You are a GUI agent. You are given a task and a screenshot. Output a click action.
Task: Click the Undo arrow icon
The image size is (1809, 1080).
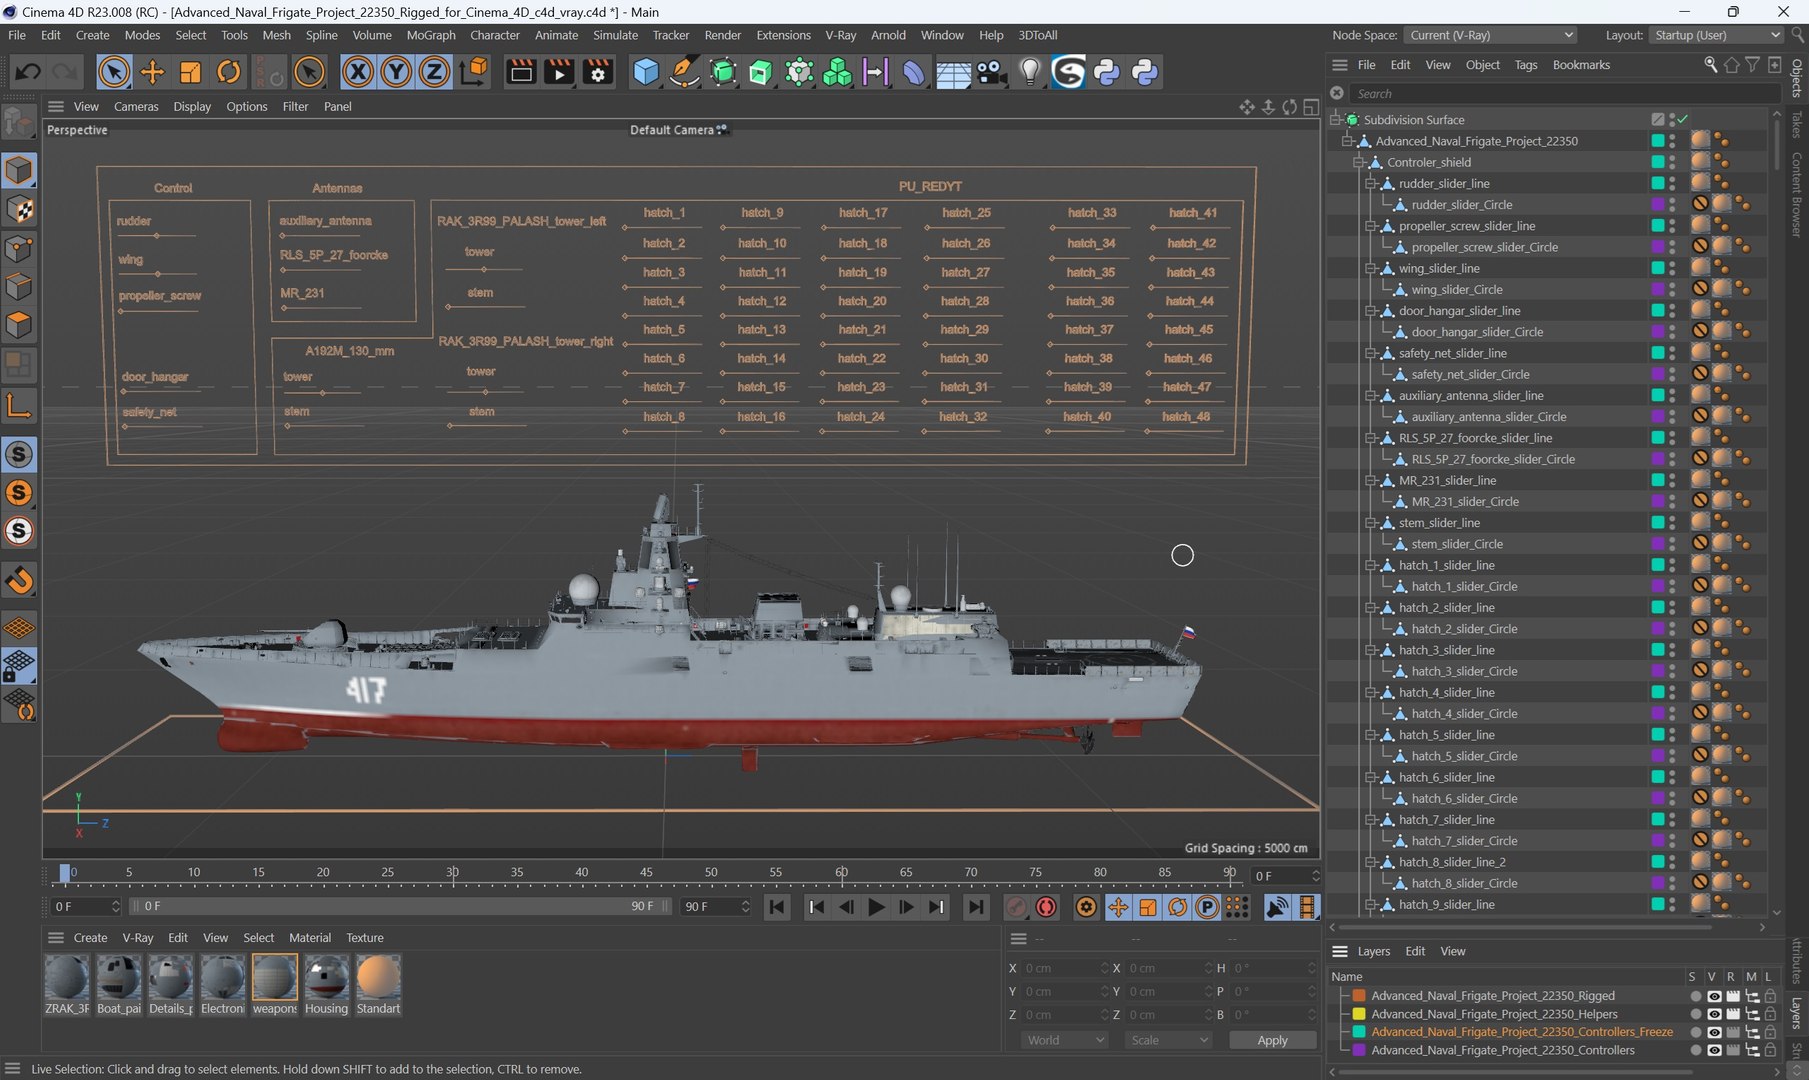(x=28, y=72)
